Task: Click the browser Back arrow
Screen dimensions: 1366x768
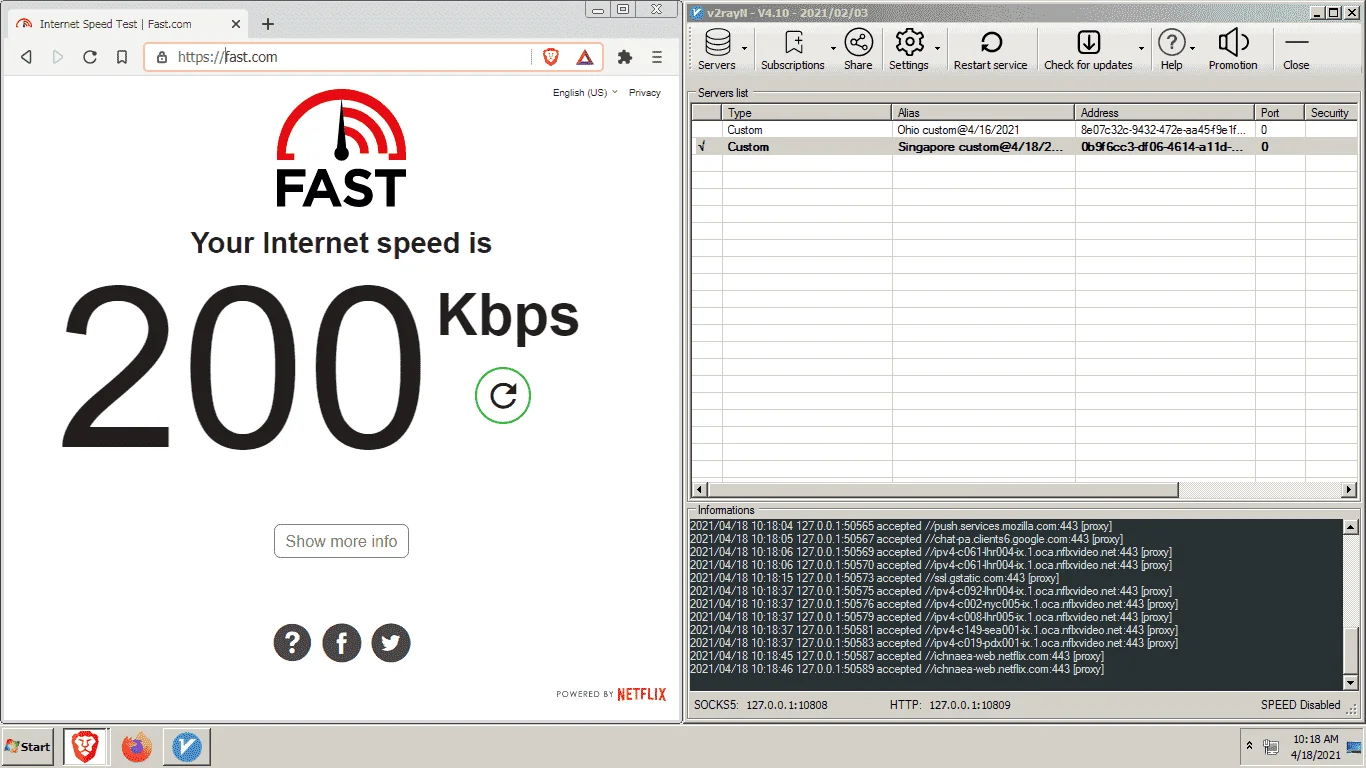Action: tap(27, 57)
